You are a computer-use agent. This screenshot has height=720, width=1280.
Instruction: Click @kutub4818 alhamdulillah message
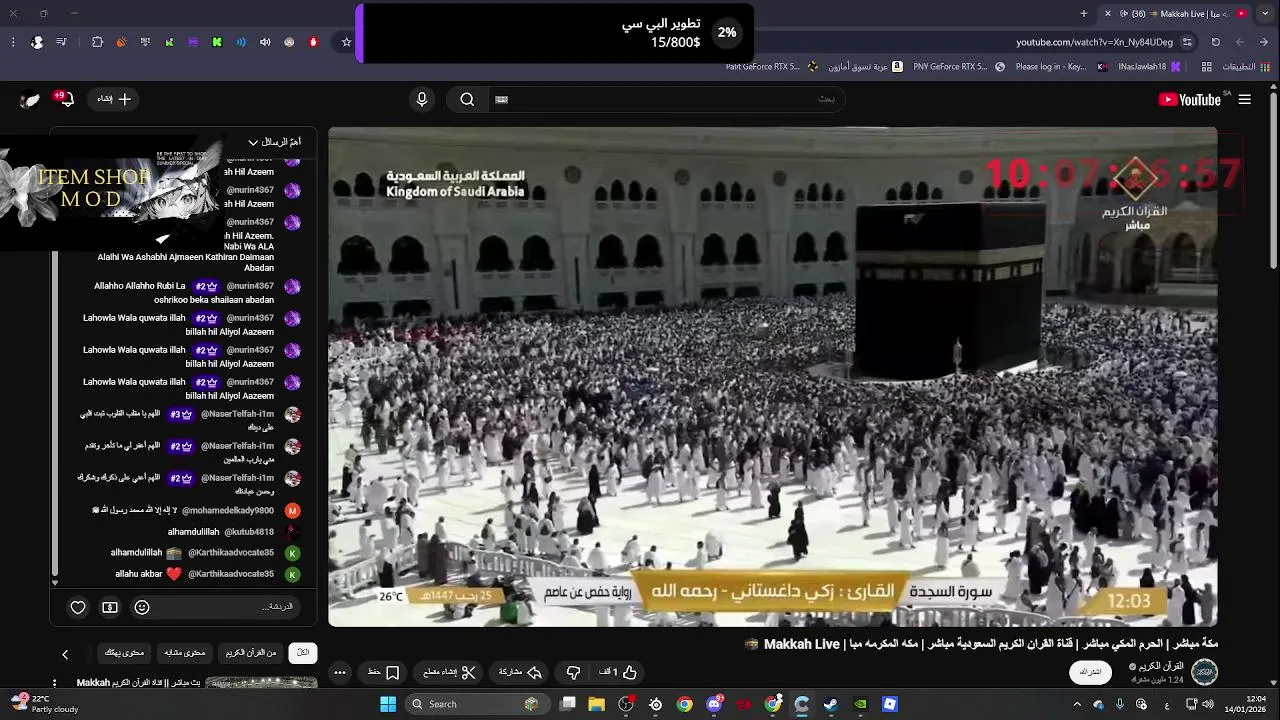pos(232,532)
